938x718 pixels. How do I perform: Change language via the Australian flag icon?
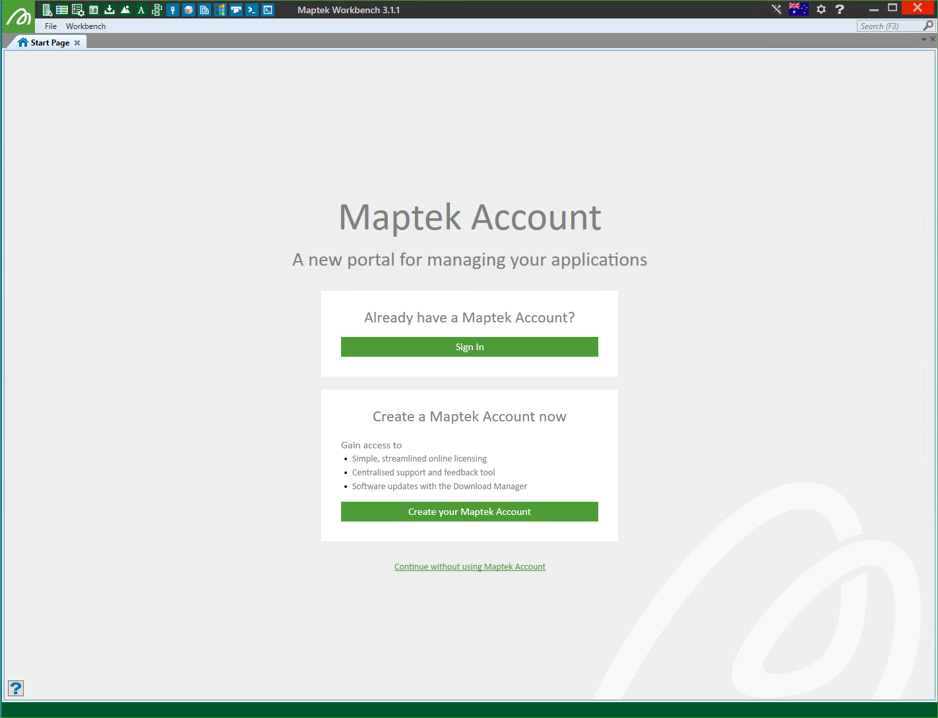pos(799,9)
